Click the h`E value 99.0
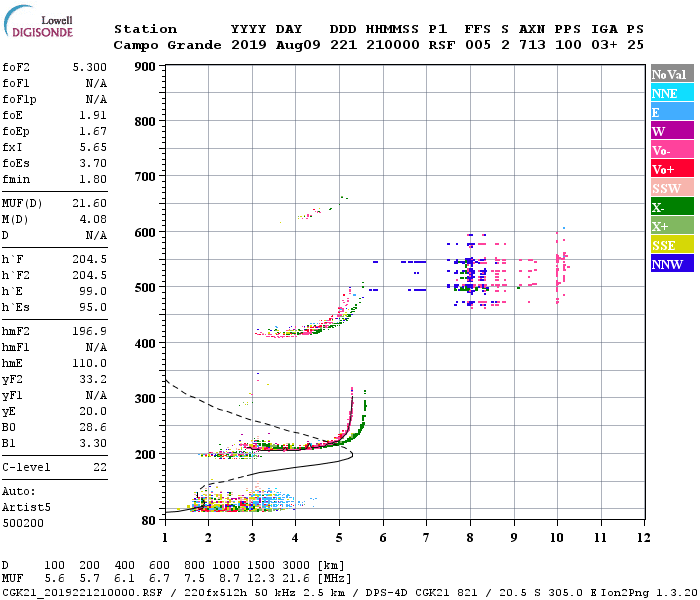This screenshot has width=700, height=600. [93, 292]
